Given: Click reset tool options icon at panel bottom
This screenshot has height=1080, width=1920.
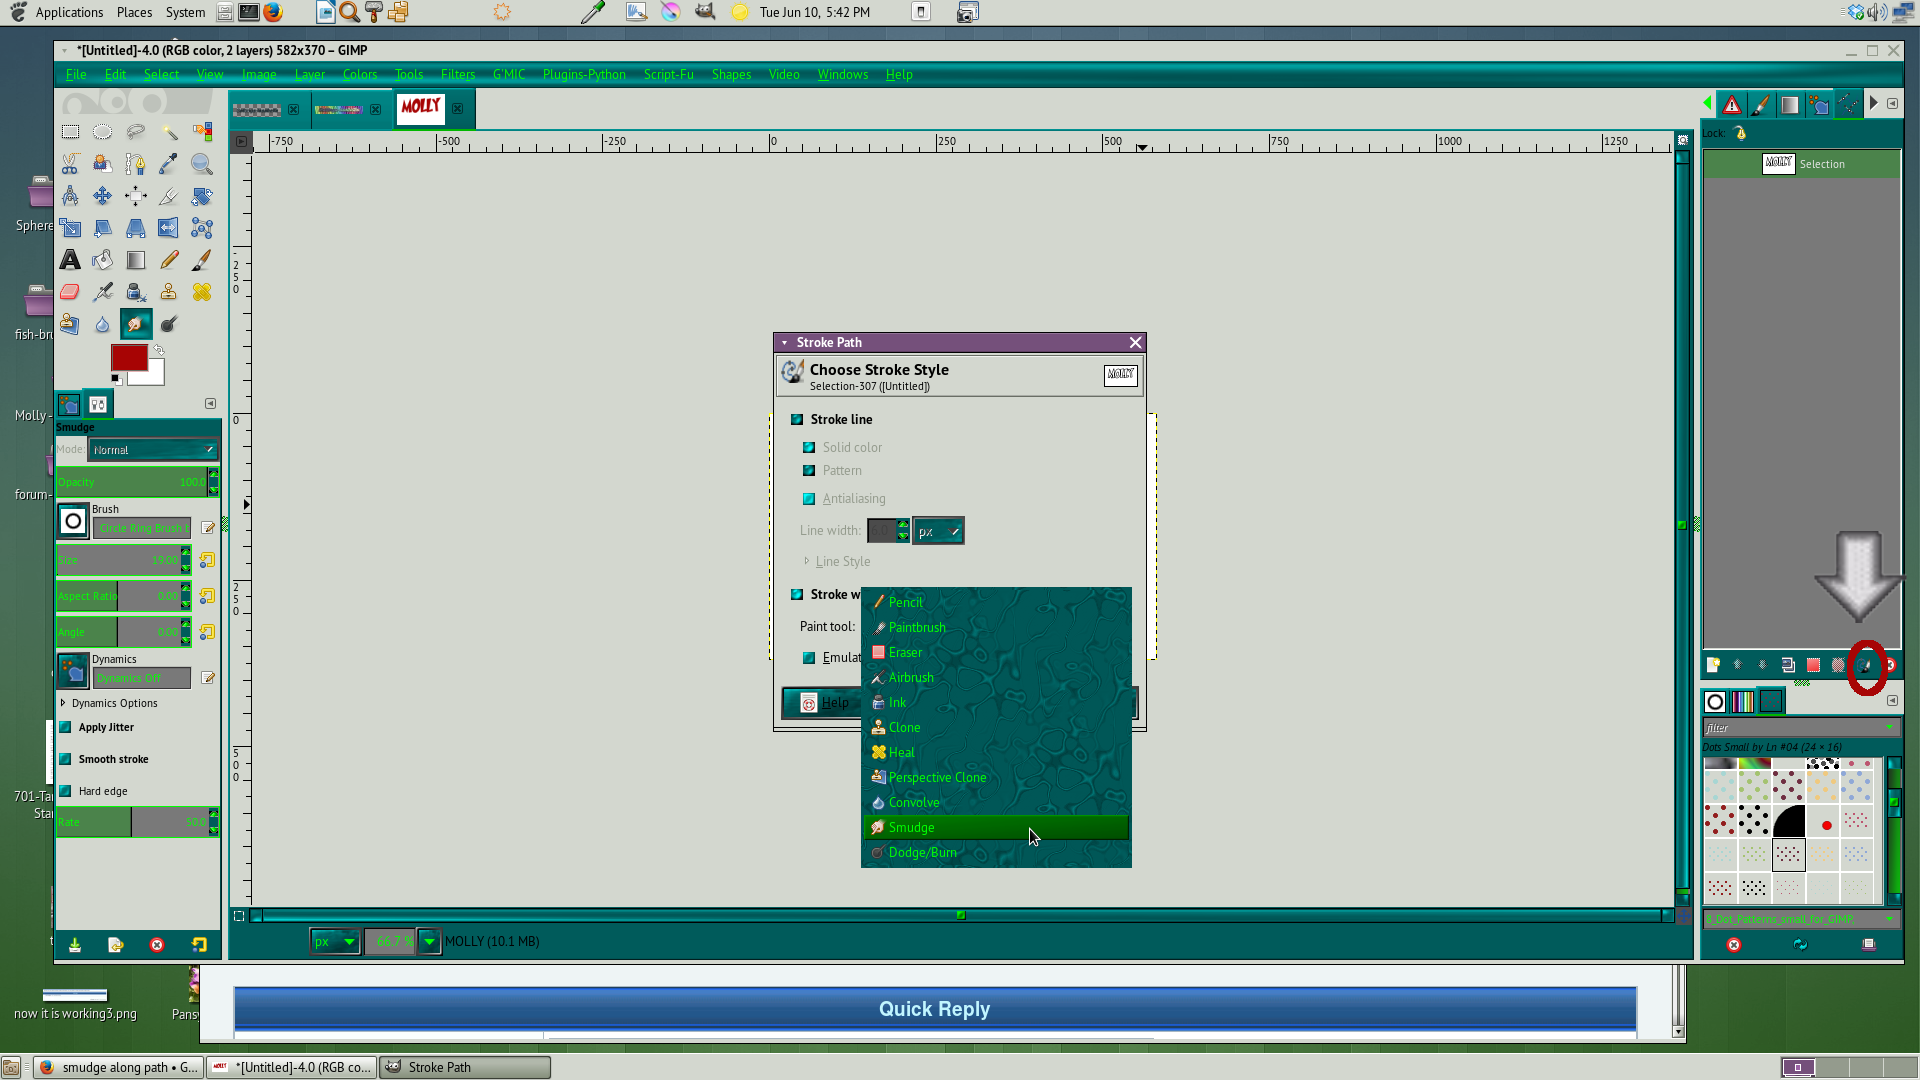Looking at the screenshot, I should tap(199, 945).
